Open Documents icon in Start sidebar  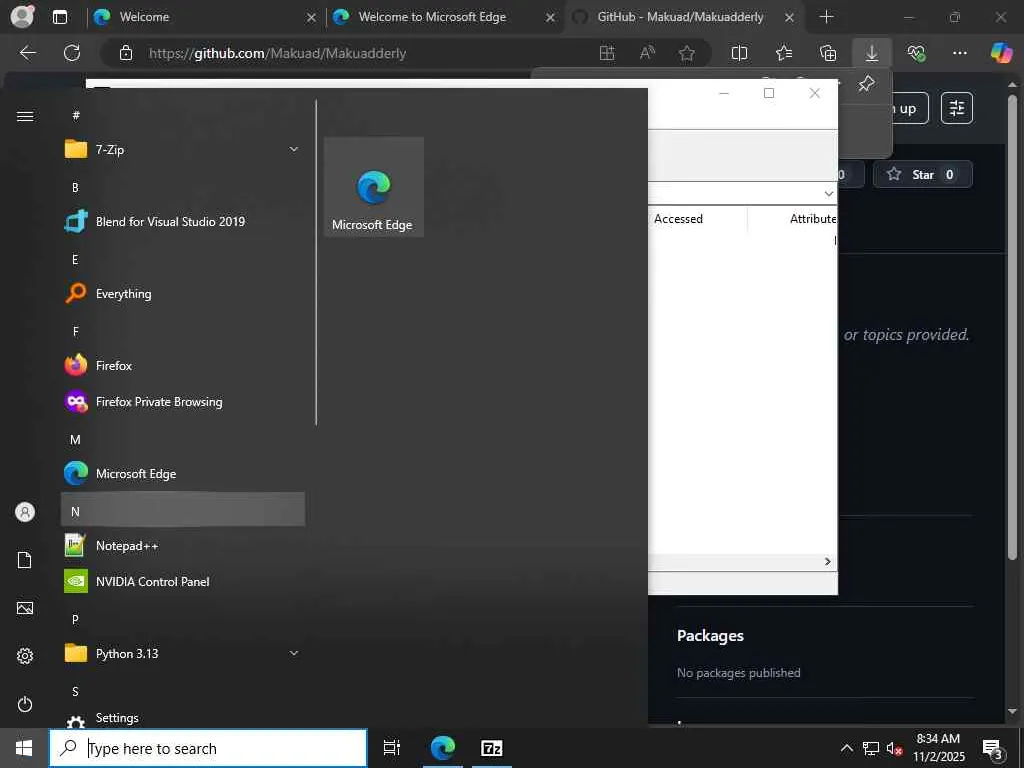25,560
